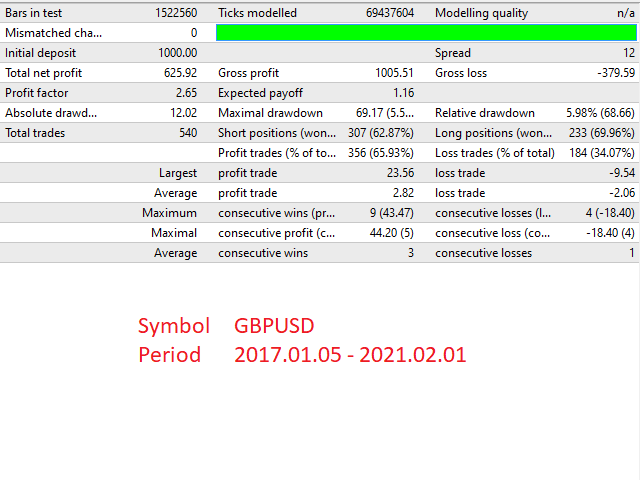Select the consecutive losses value 4 (-18.40)
The height and width of the screenshot is (480, 640).
point(610,213)
